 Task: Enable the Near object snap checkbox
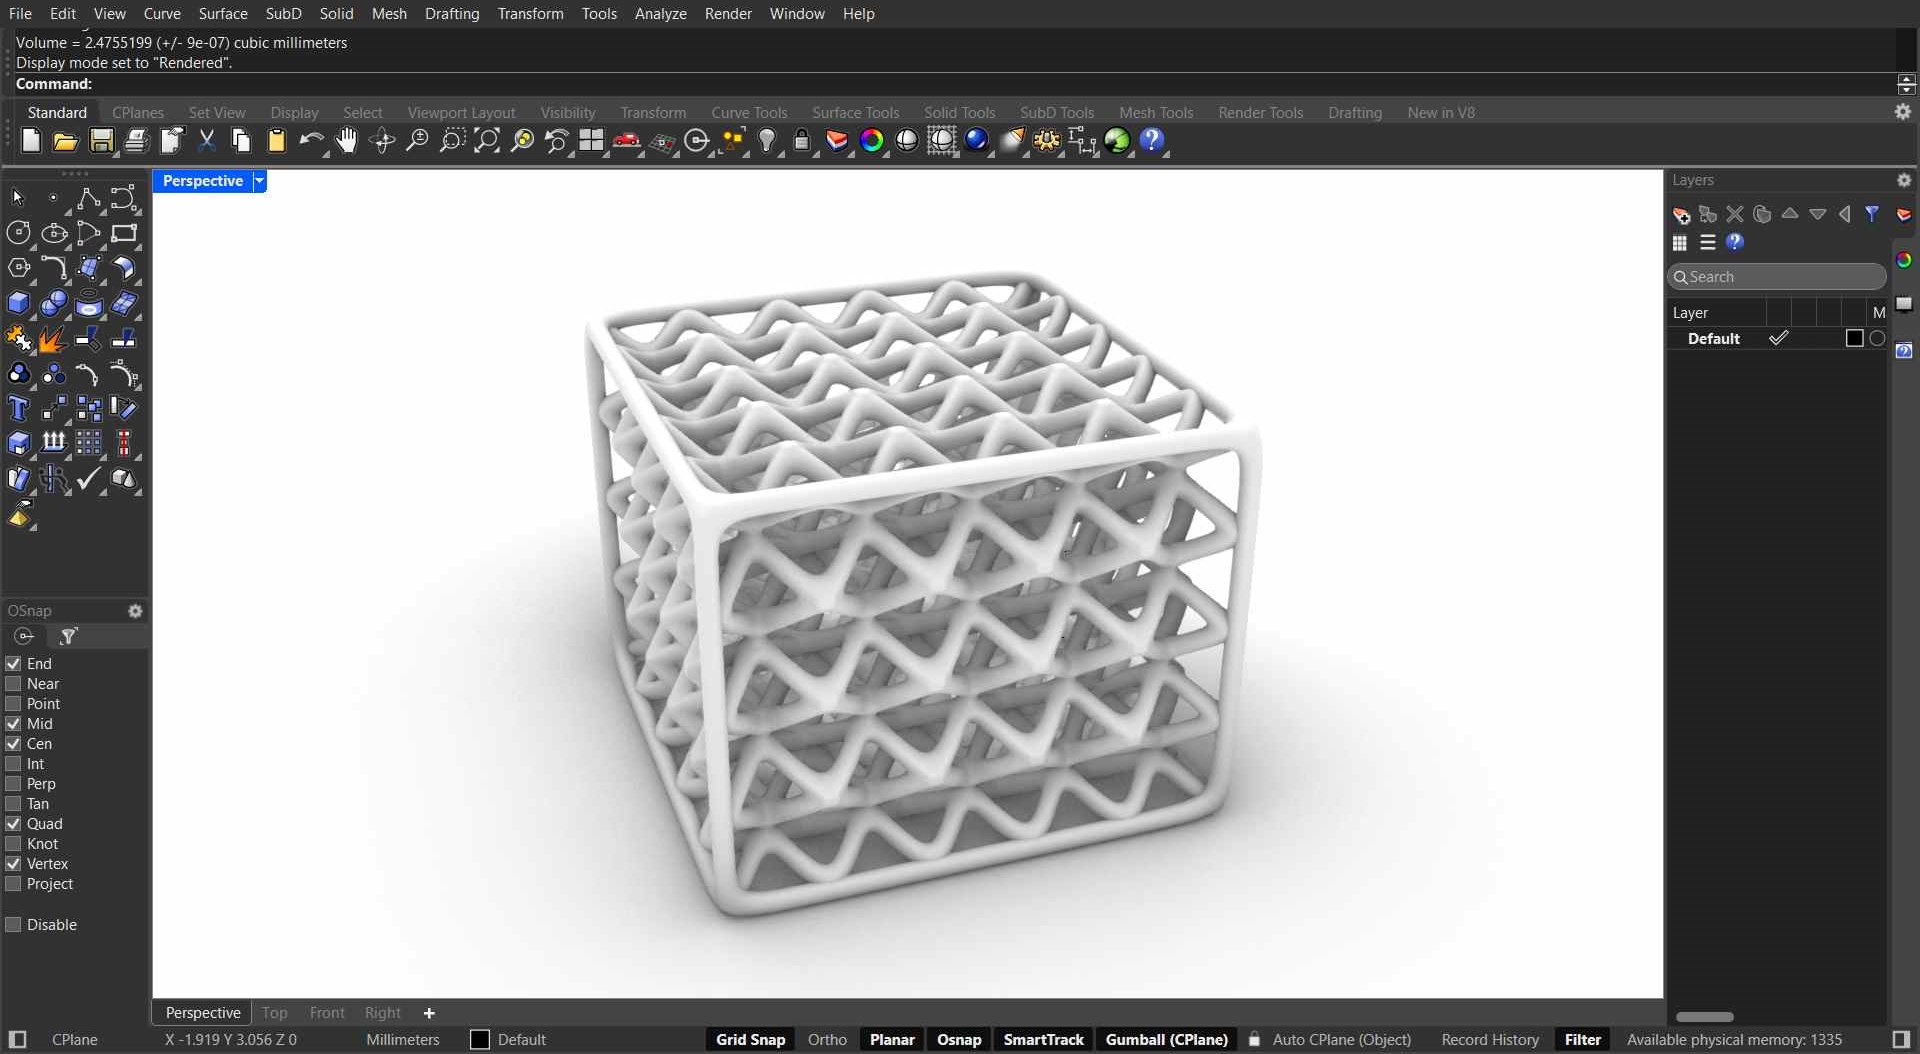13,684
